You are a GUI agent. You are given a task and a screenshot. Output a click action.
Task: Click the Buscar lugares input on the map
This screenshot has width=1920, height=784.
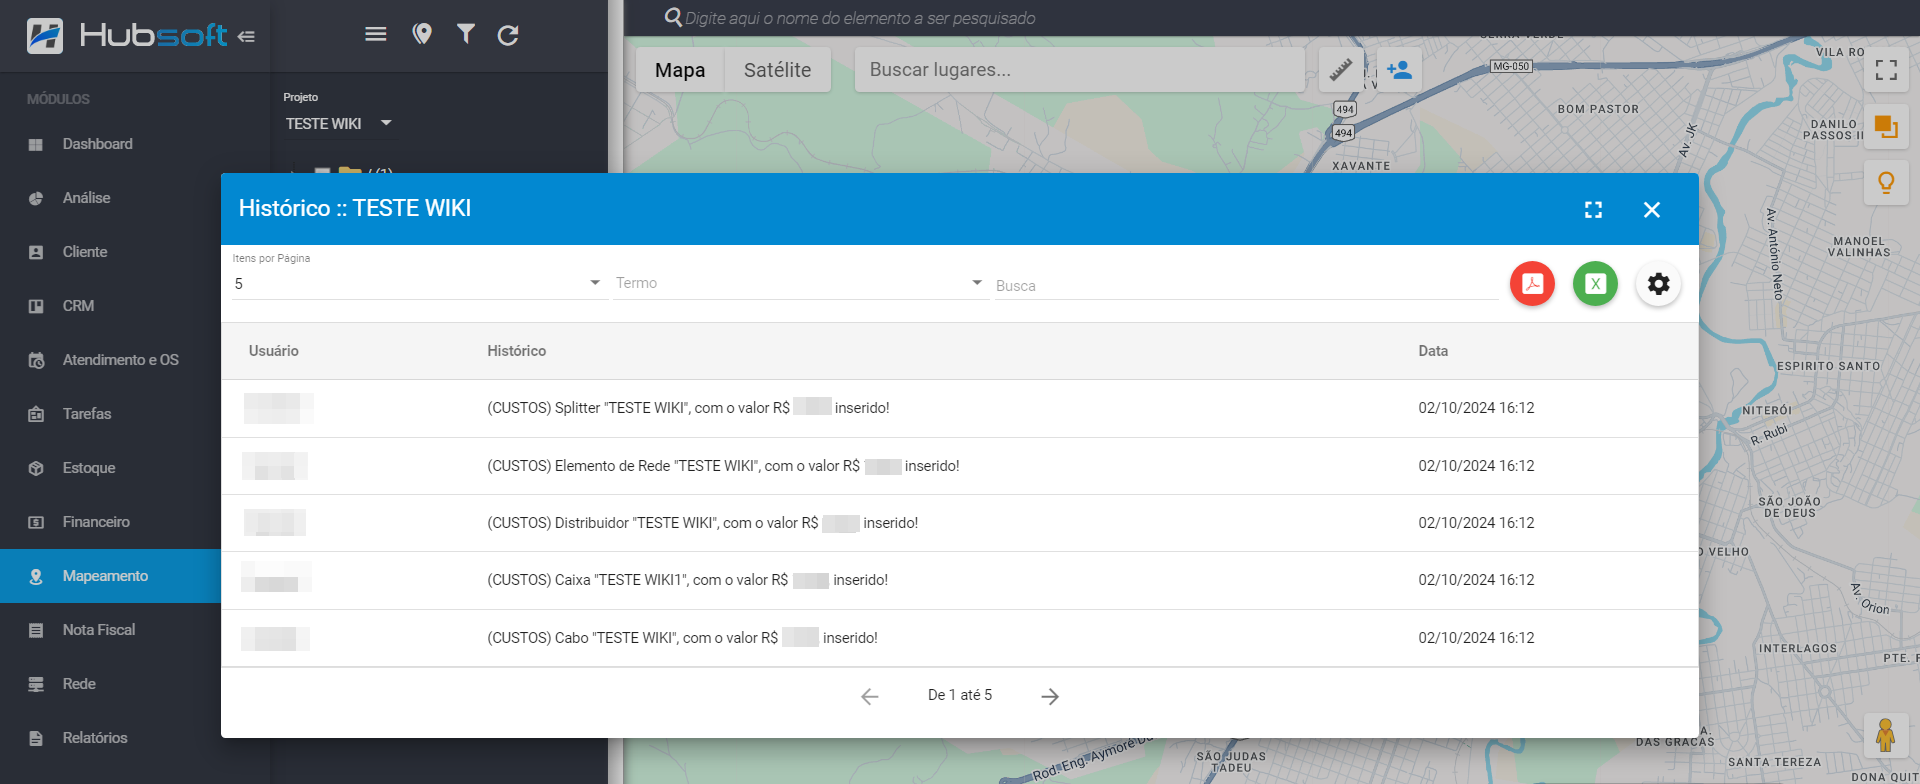[1080, 70]
